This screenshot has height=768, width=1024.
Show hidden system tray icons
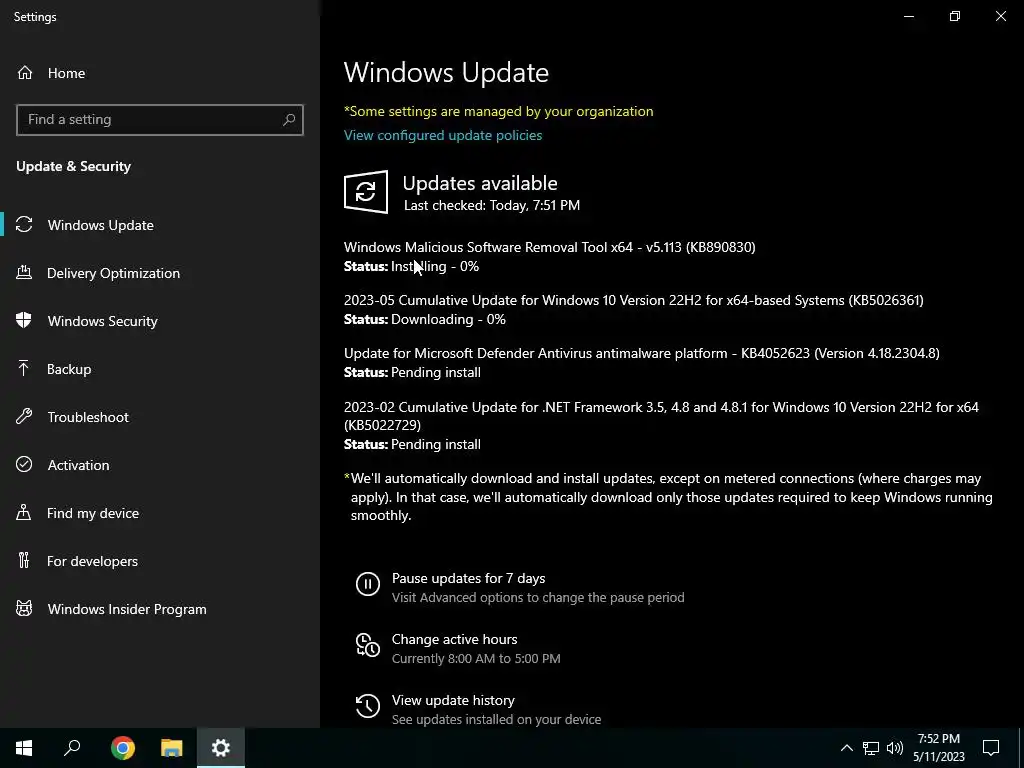tap(846, 748)
